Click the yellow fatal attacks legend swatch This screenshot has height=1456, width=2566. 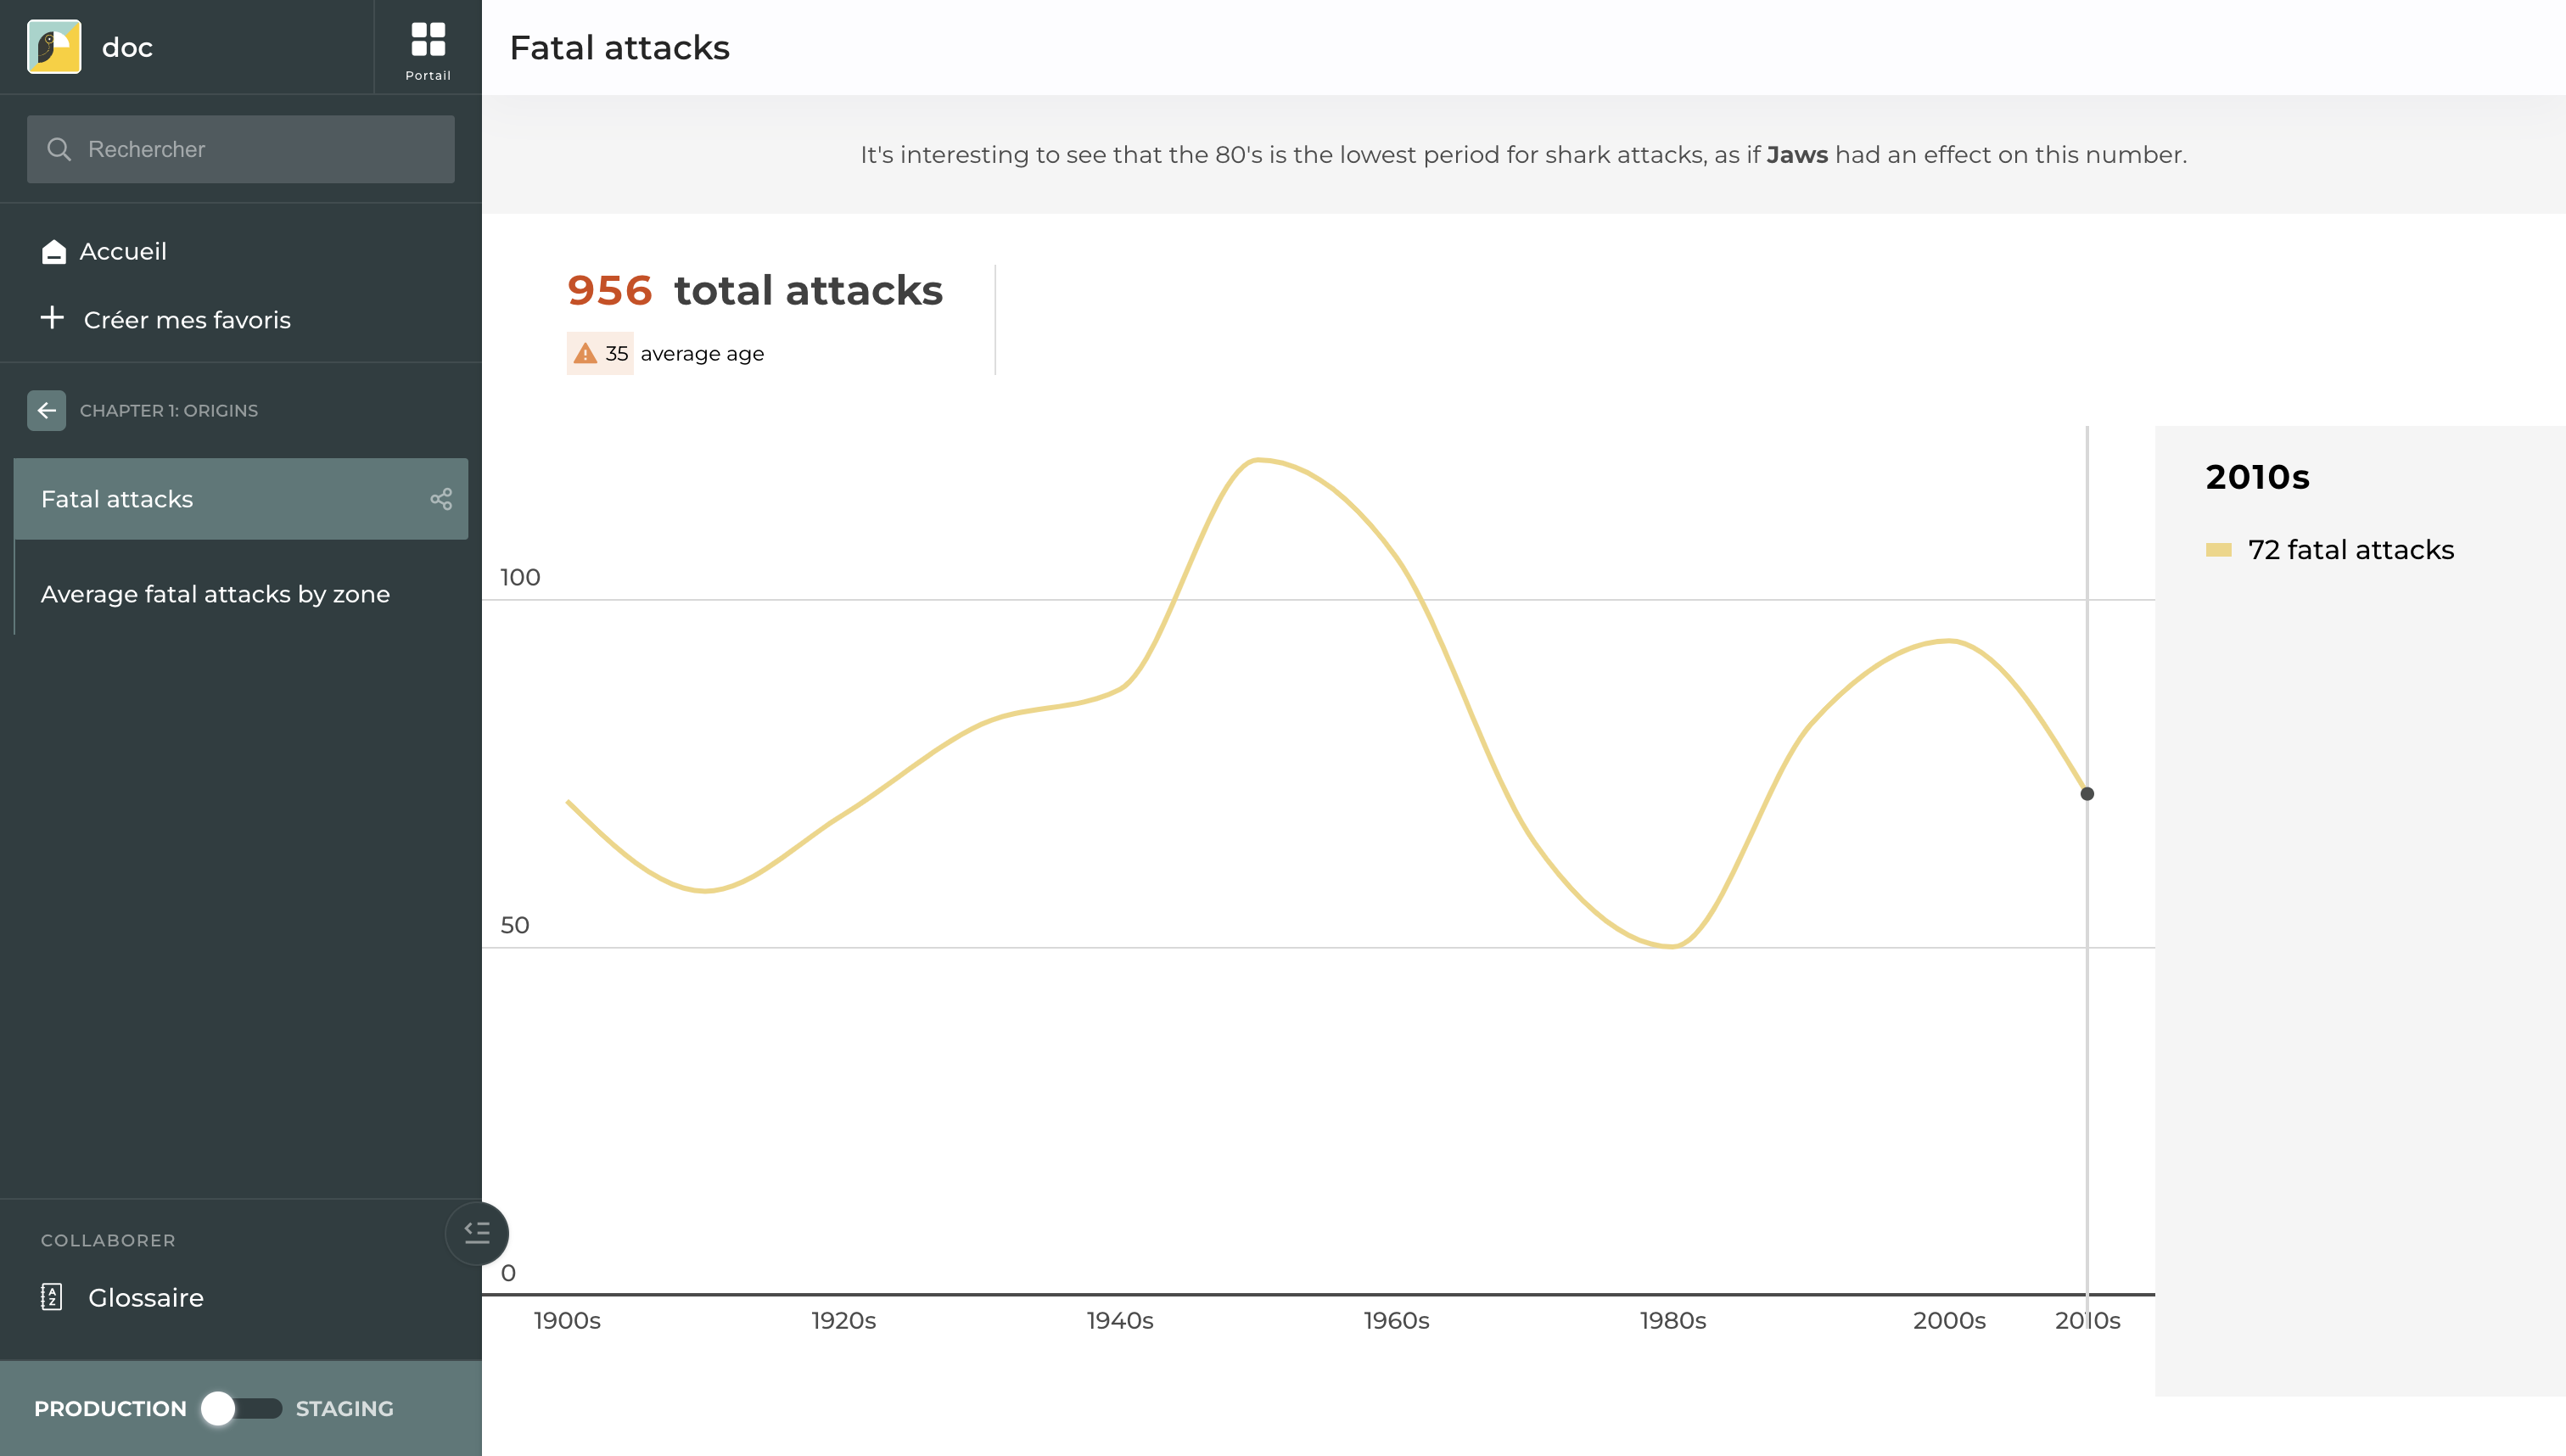2218,550
